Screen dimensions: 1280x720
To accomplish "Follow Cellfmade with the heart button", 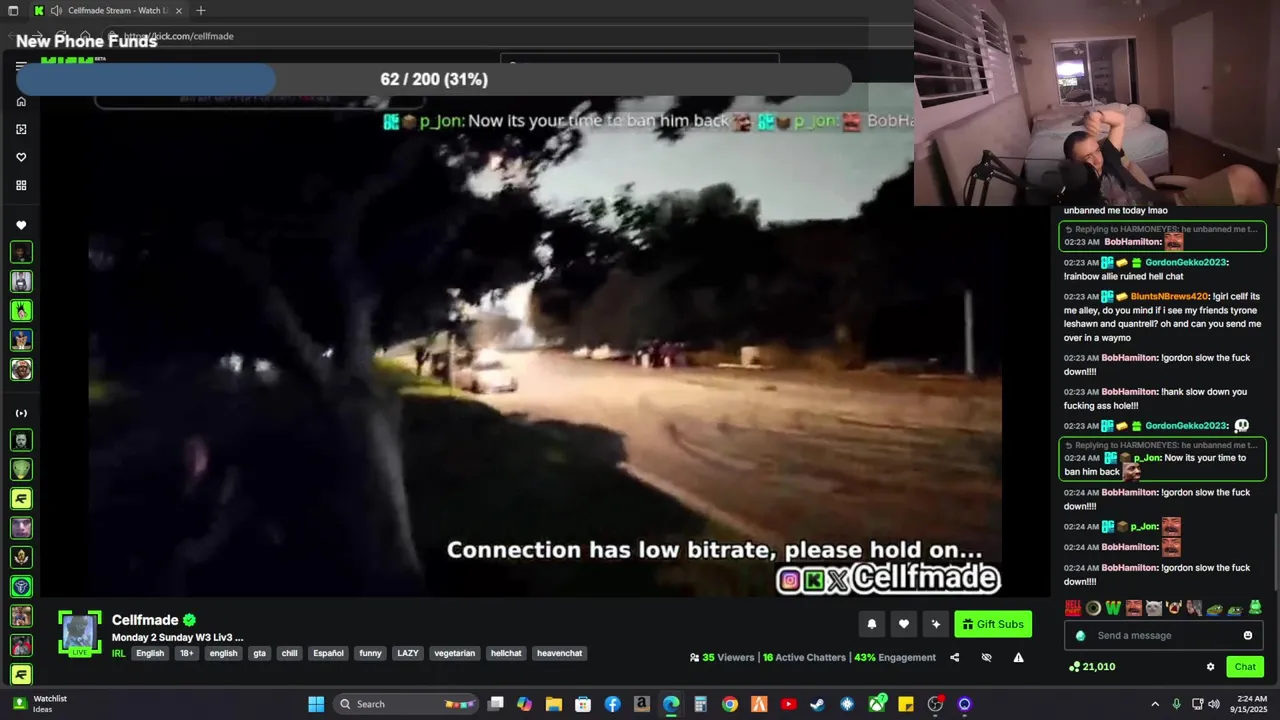I will (x=904, y=624).
